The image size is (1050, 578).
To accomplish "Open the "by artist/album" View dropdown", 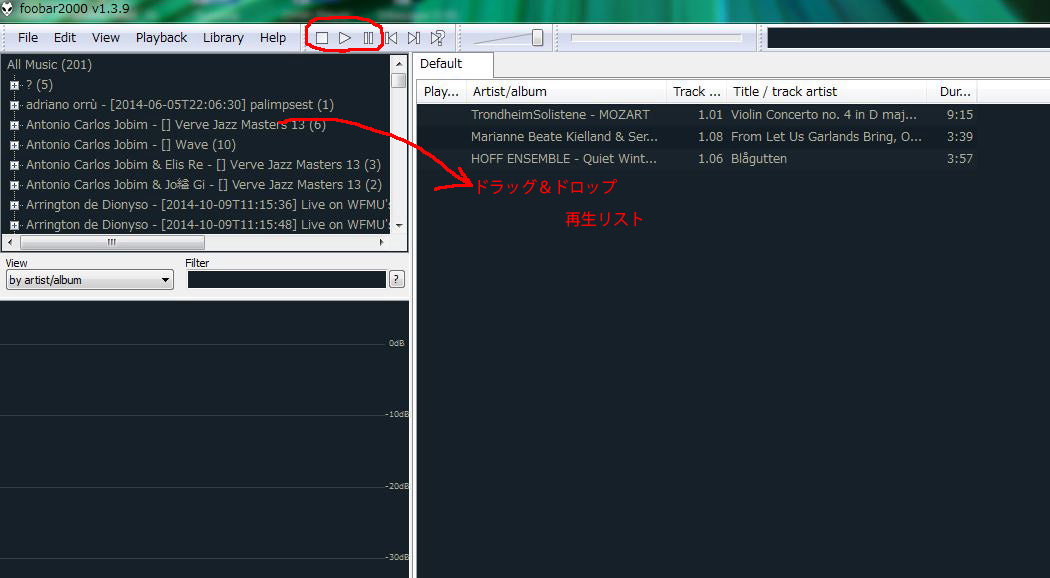I will (89, 280).
